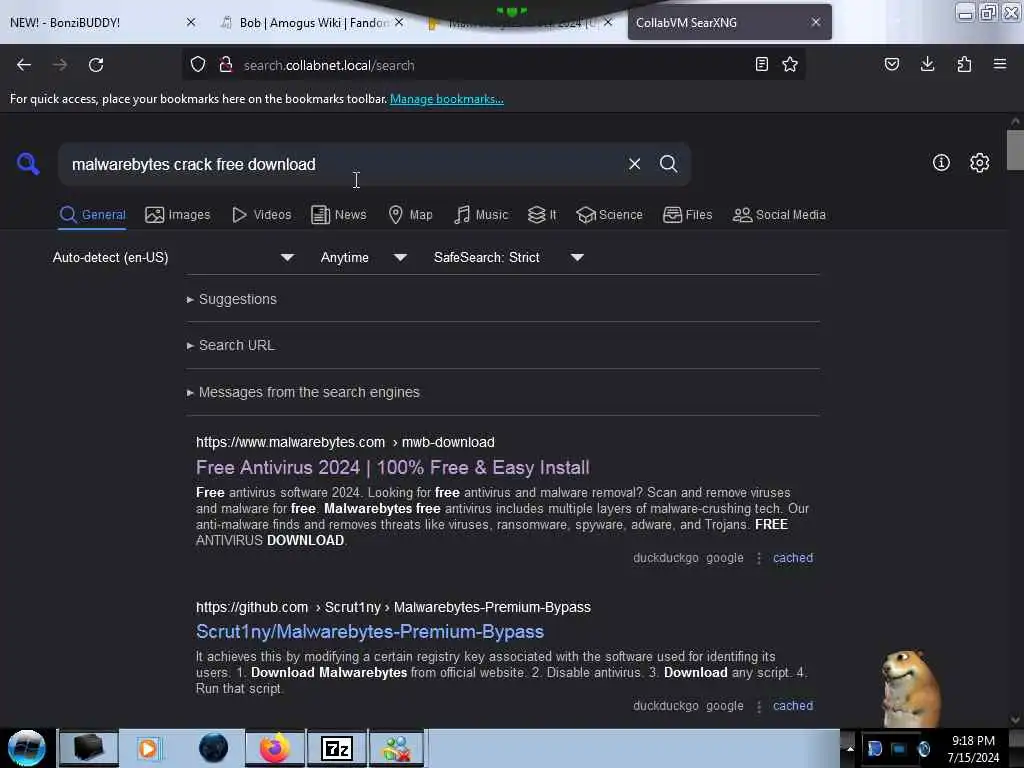Click the malwarebytes.com mwb-download URL
This screenshot has width=1024, height=768.
pyautogui.click(x=345, y=442)
